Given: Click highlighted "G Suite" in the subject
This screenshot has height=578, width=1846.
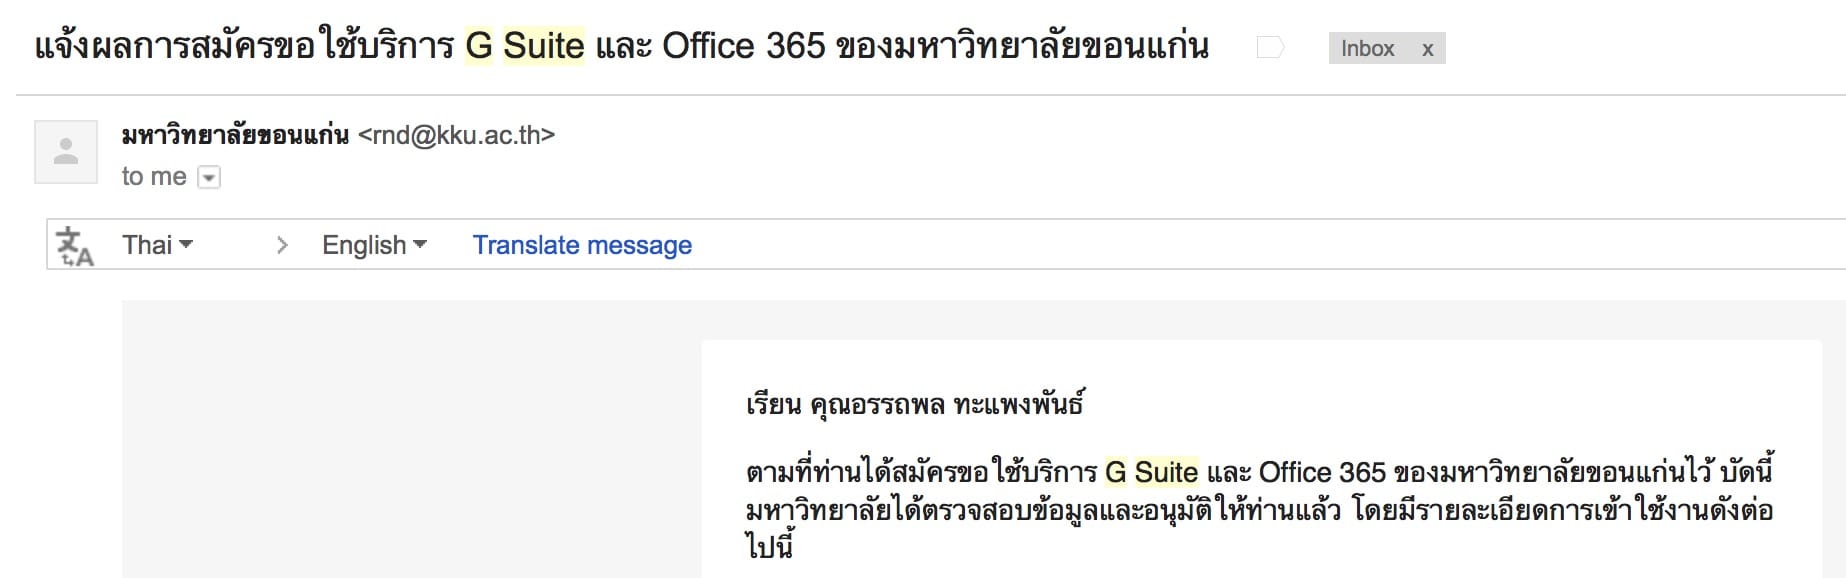Looking at the screenshot, I should (x=525, y=46).
